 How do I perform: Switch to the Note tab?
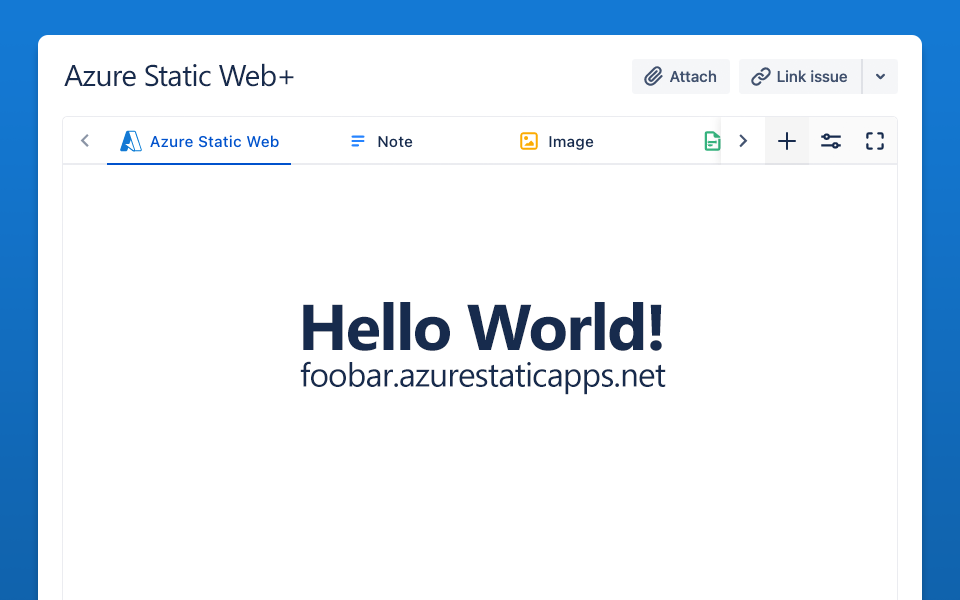coord(381,141)
